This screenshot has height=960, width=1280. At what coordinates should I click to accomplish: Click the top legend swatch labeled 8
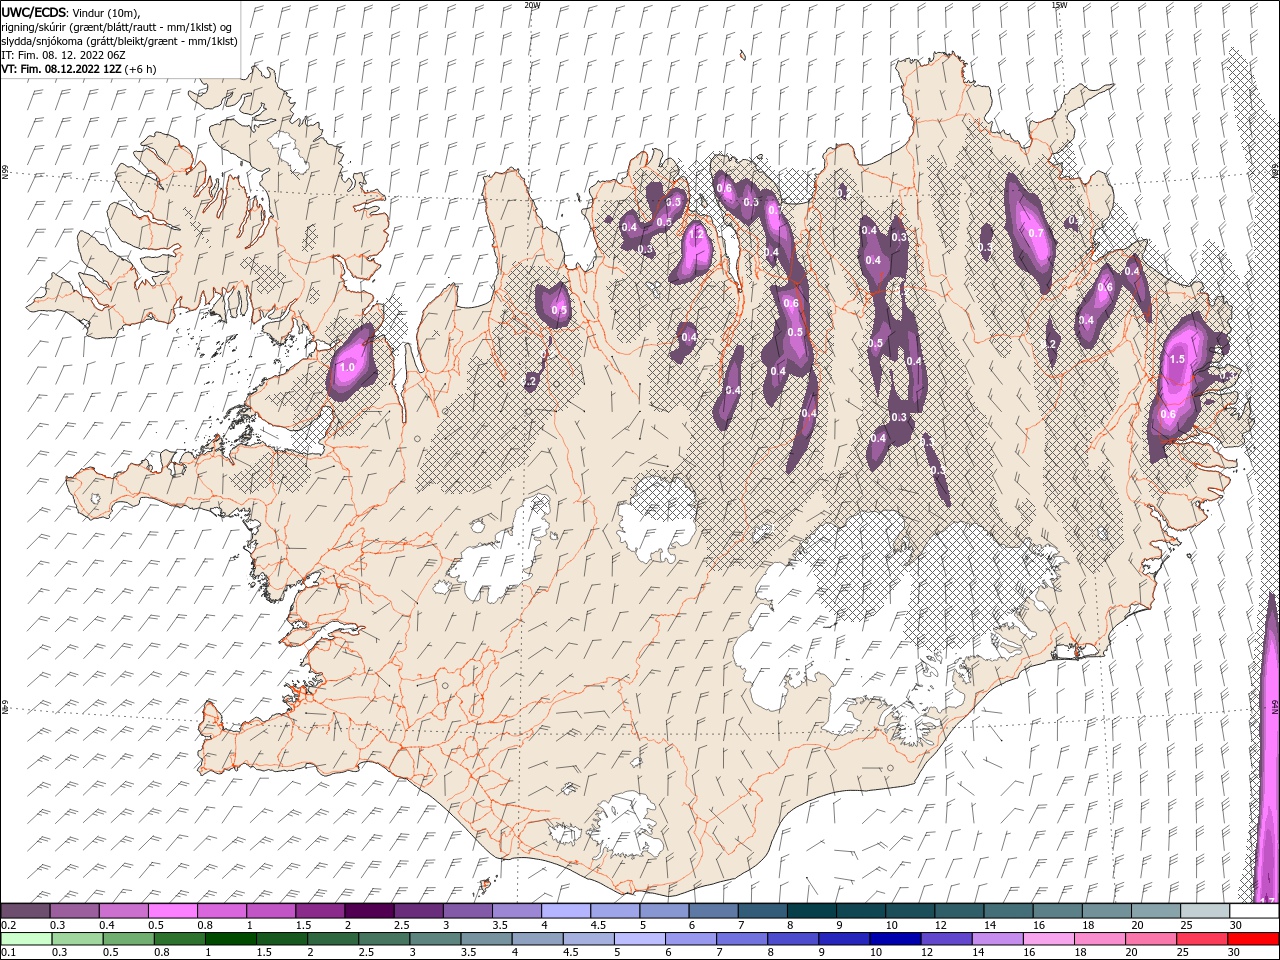coord(812,911)
